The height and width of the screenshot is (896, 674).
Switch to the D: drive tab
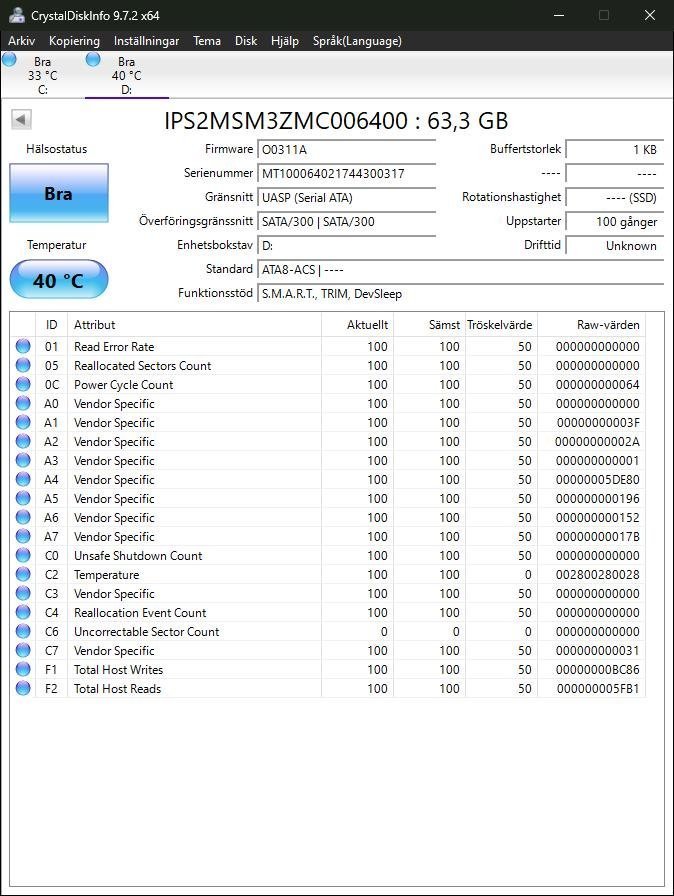coord(125,75)
